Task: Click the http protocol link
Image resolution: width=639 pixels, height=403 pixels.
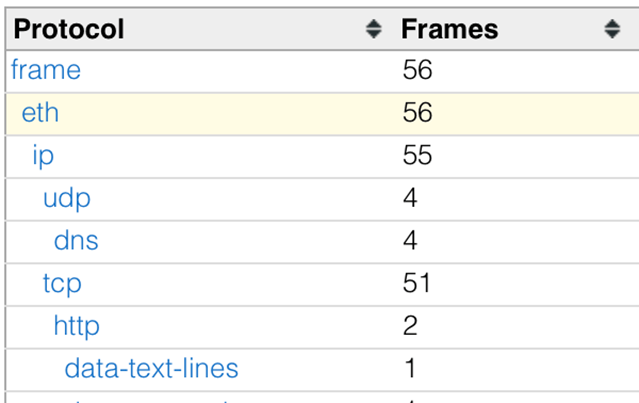Action: pos(77,326)
